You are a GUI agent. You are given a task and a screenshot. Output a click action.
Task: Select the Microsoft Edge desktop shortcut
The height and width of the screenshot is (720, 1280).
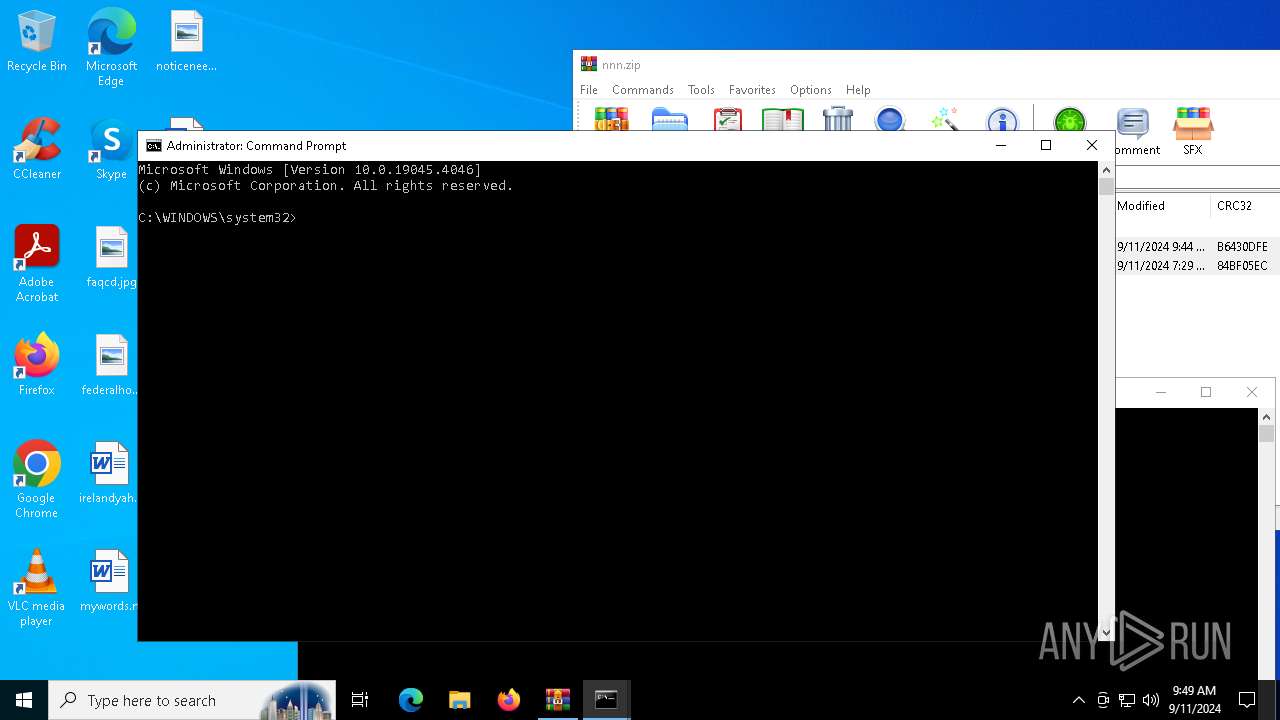pyautogui.click(x=111, y=48)
